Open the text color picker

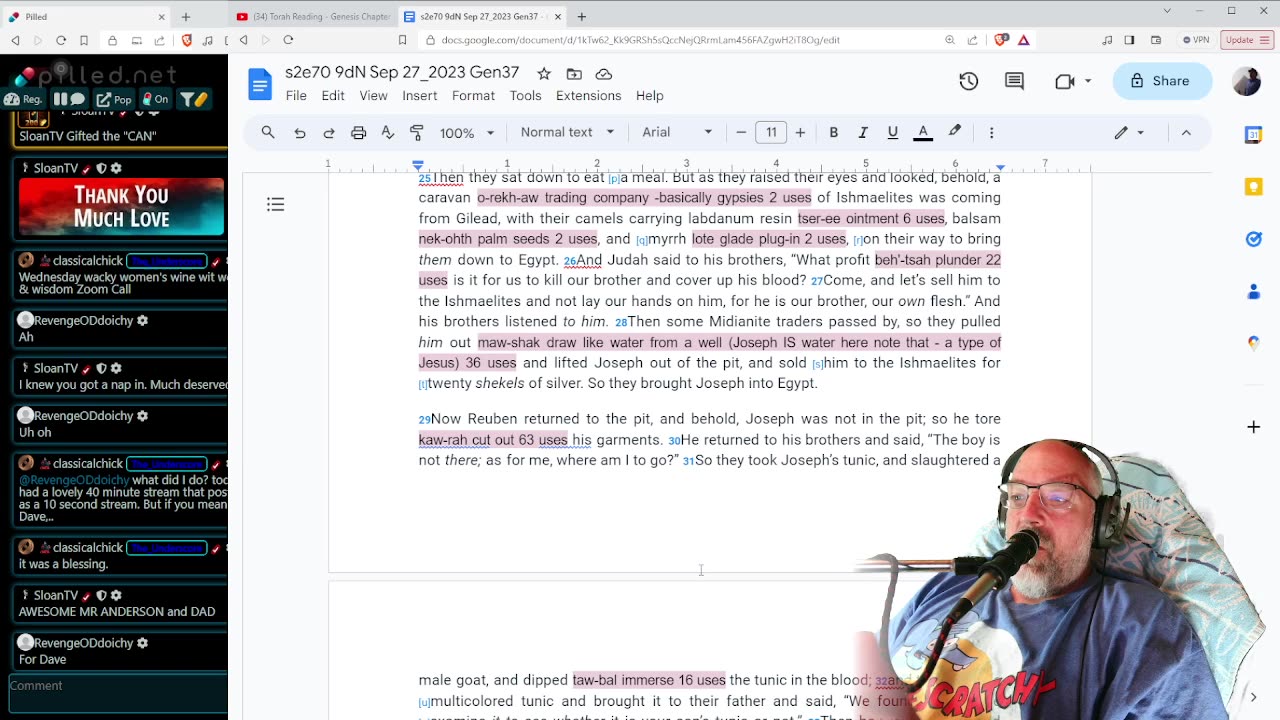pyautogui.click(x=923, y=132)
